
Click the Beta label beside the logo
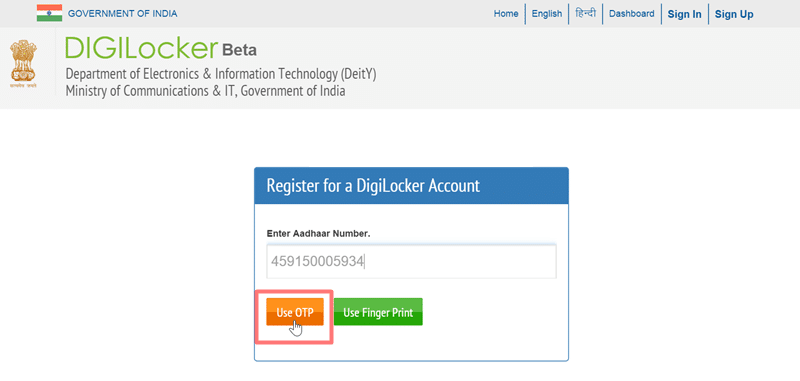click(x=239, y=50)
